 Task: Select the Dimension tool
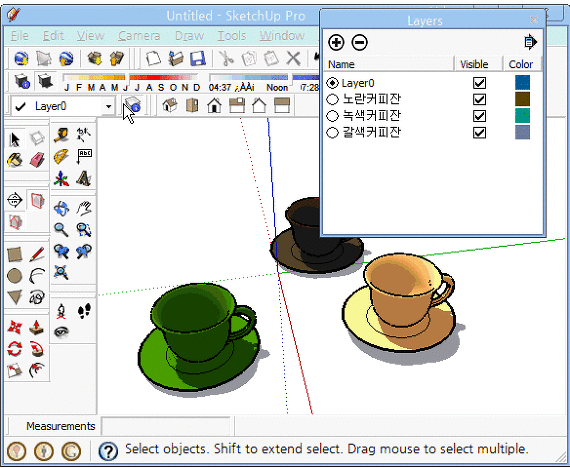(84, 135)
